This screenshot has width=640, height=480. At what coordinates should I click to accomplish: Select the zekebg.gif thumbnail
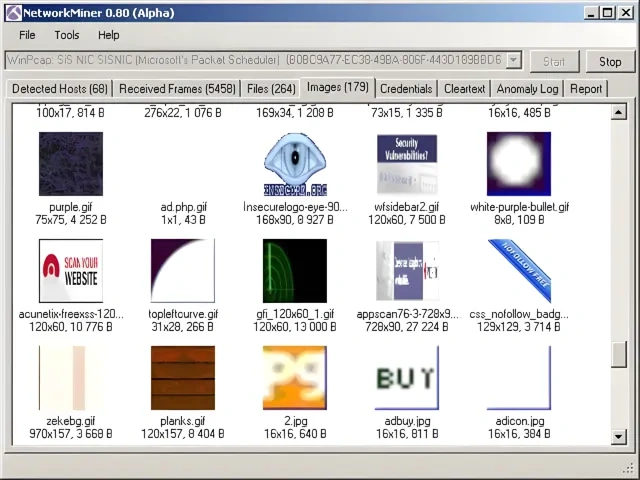point(71,378)
